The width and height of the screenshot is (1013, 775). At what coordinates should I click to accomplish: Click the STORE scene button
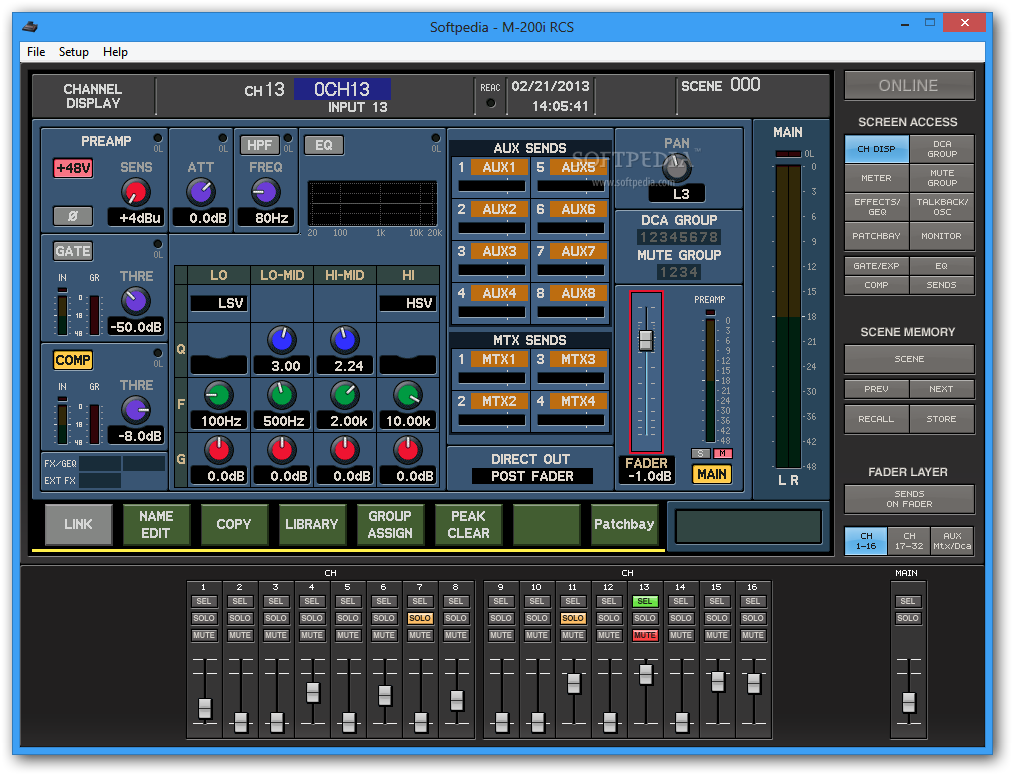942,419
